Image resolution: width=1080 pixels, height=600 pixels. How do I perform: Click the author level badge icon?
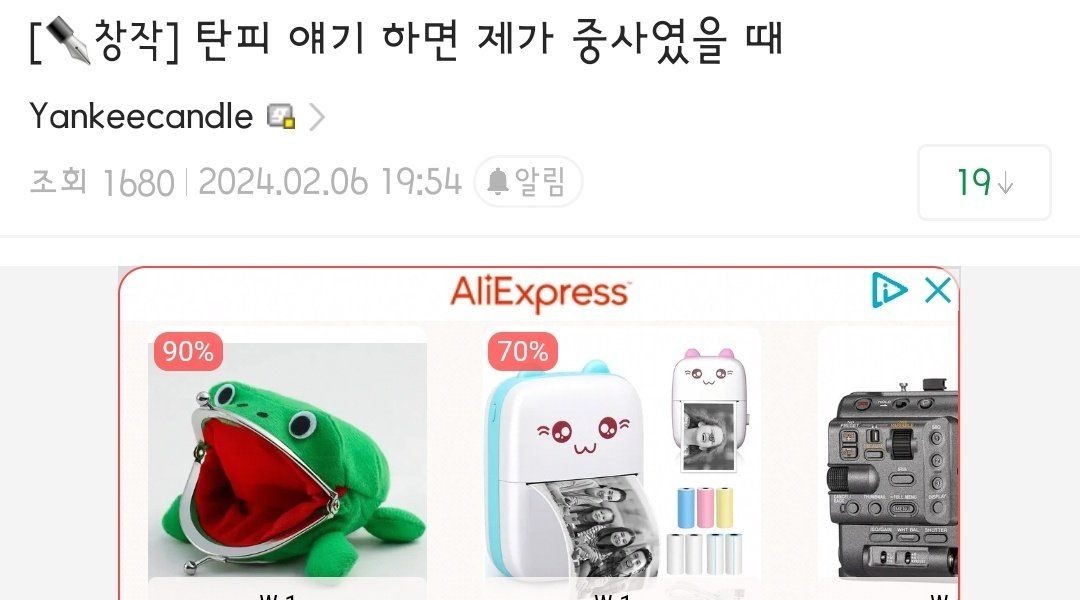click(x=282, y=116)
